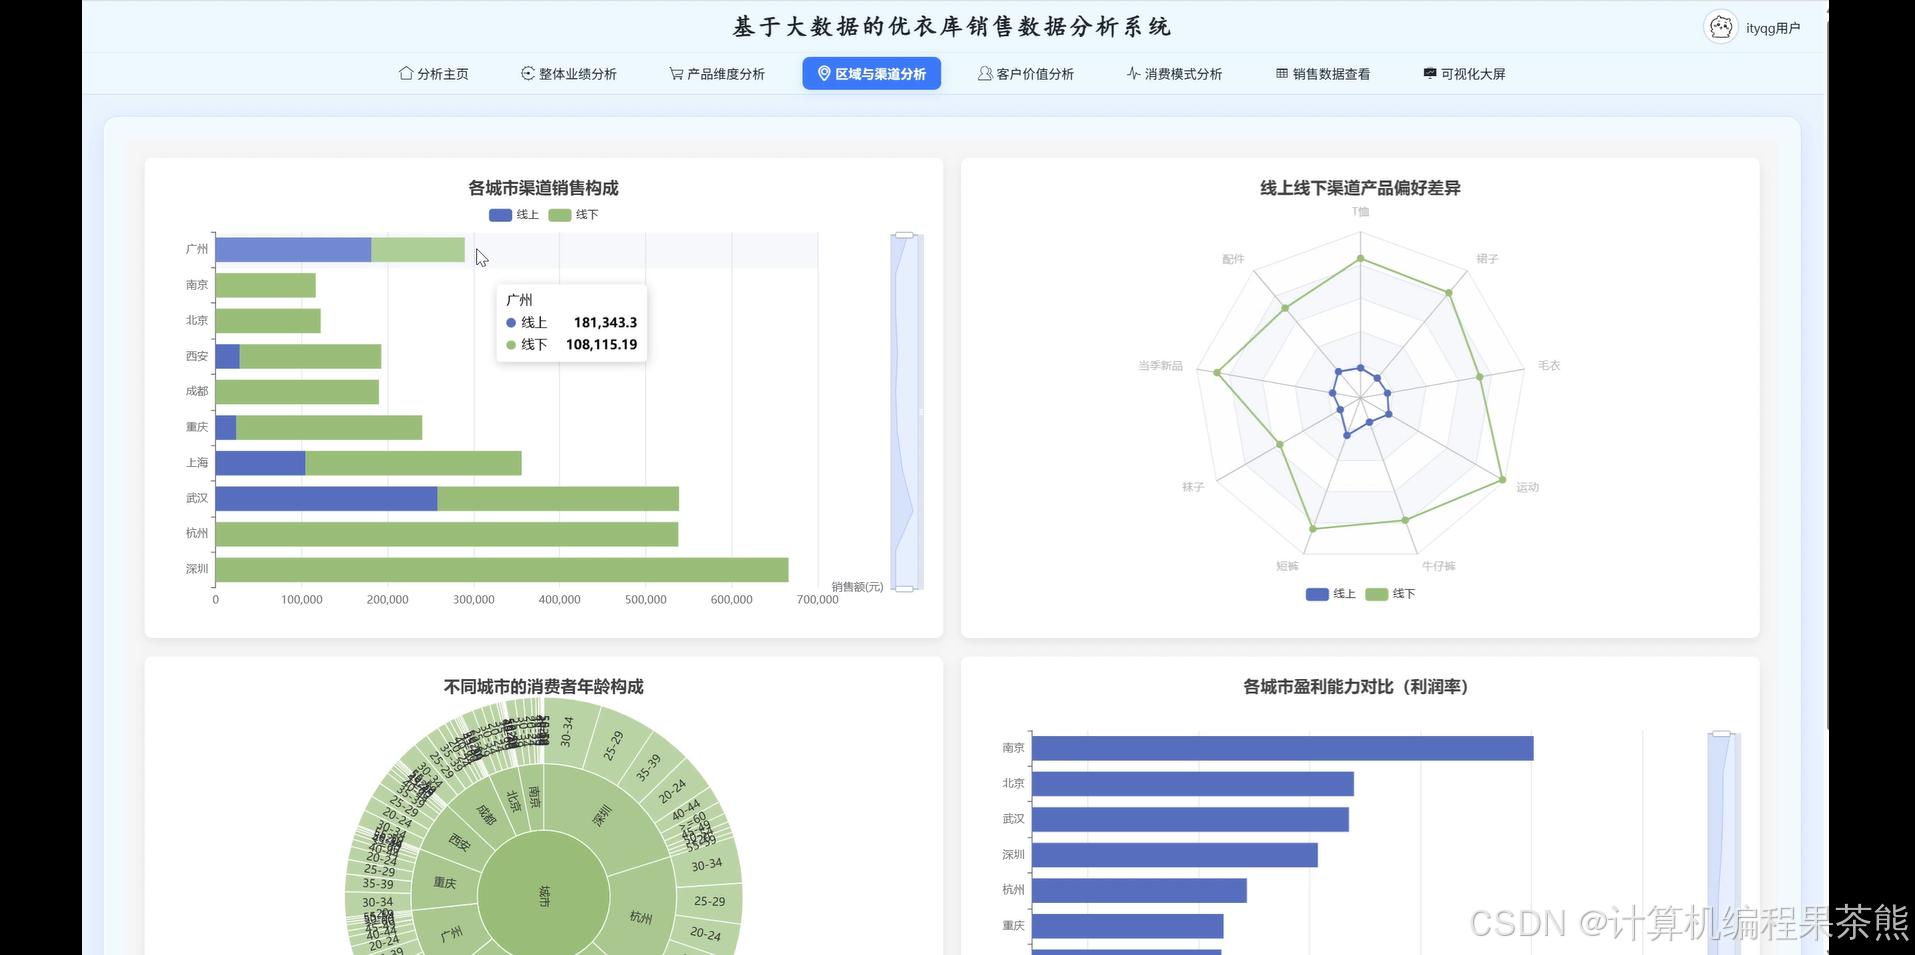Click 运动 data point on green radar line

[x=1502, y=480]
